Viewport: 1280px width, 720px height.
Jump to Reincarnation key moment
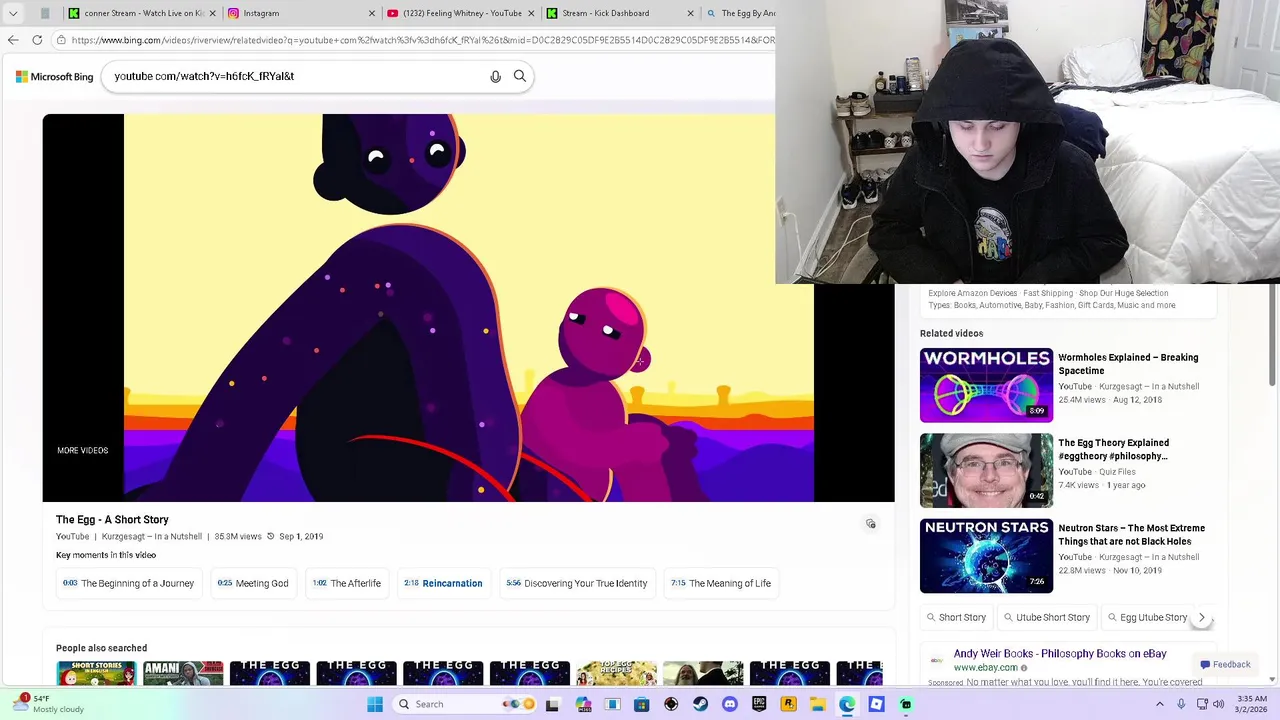tap(443, 583)
